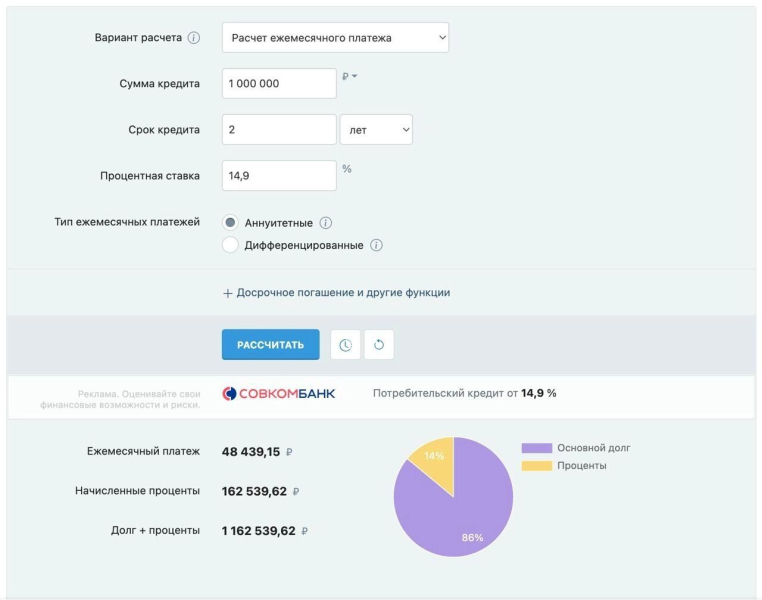Click the purple Основной долг legend swatch
762x600 pixels.
[x=536, y=448]
